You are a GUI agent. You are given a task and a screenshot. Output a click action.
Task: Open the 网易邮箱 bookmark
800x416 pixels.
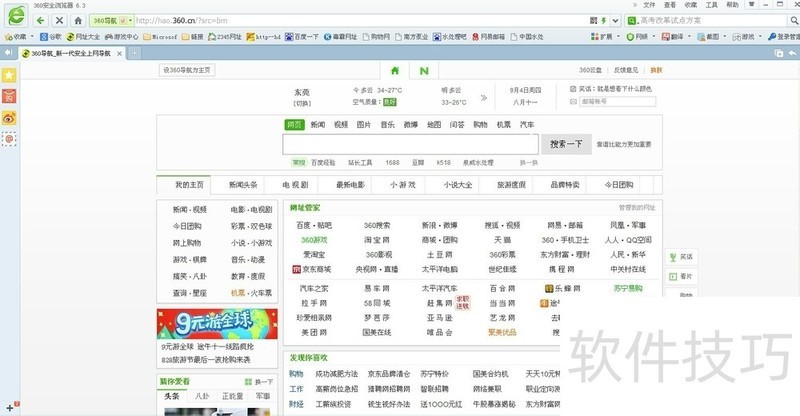click(x=489, y=37)
